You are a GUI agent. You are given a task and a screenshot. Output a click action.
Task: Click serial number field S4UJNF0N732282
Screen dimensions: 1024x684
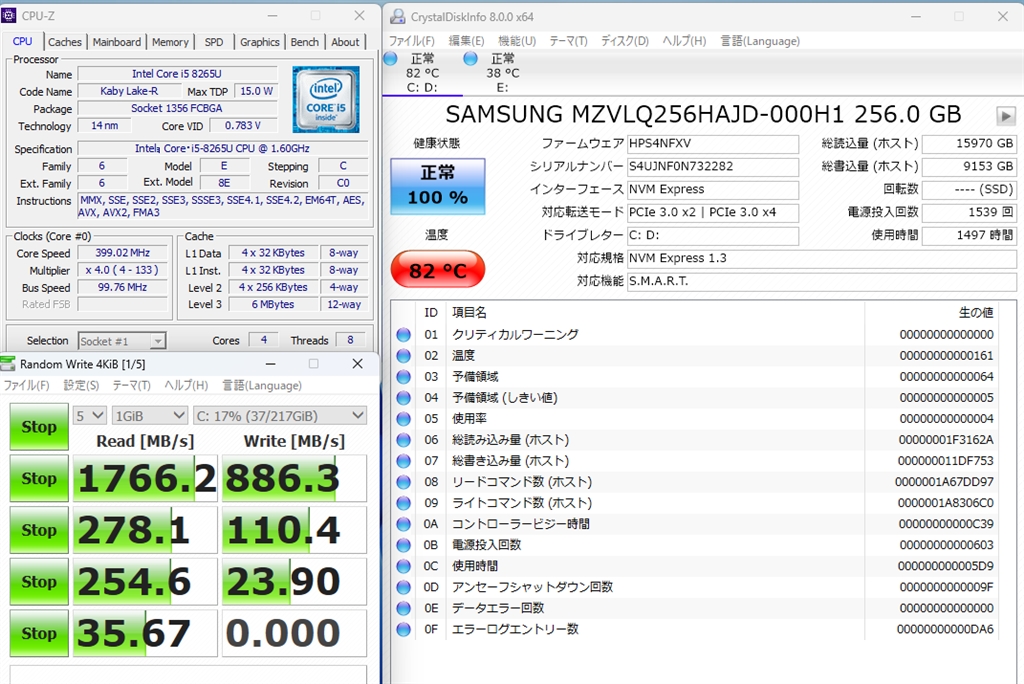point(712,167)
